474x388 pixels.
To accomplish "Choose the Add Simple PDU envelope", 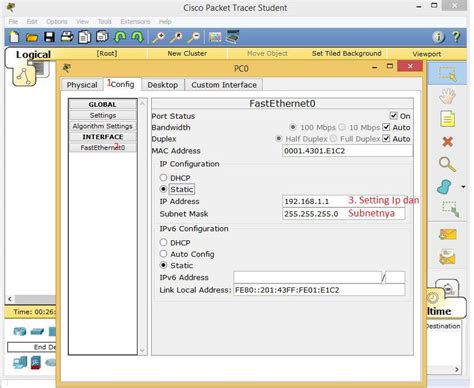I will (447, 235).
